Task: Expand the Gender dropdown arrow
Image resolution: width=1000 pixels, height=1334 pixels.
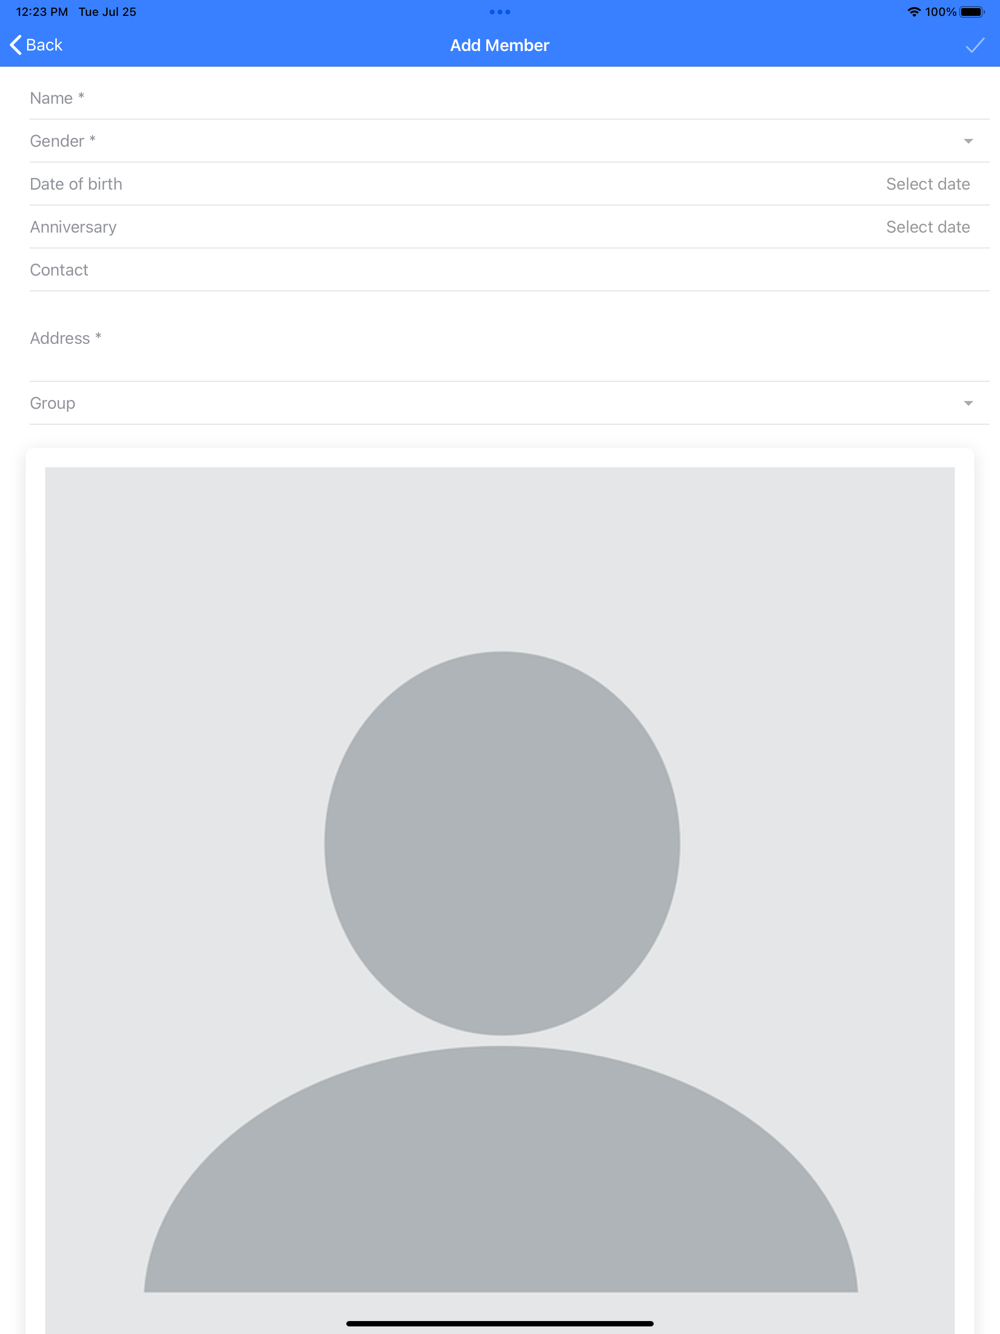Action: [968, 141]
